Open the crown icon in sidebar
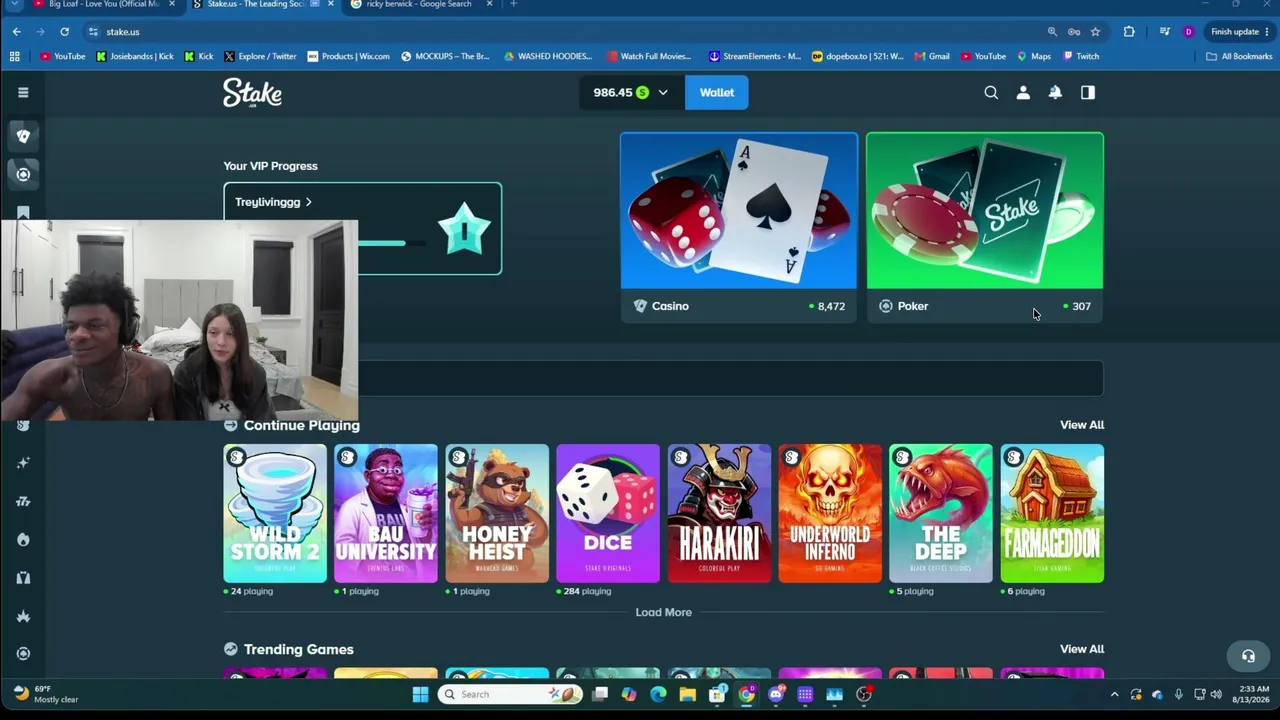 click(23, 616)
